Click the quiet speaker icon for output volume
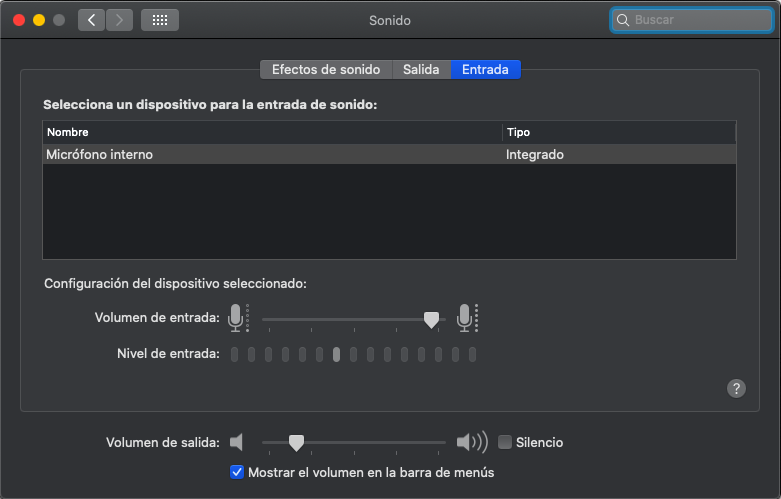The image size is (781, 499). coord(236,442)
